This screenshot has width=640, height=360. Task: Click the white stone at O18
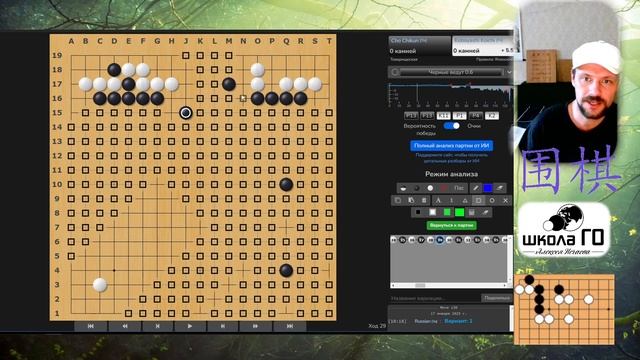(x=258, y=70)
